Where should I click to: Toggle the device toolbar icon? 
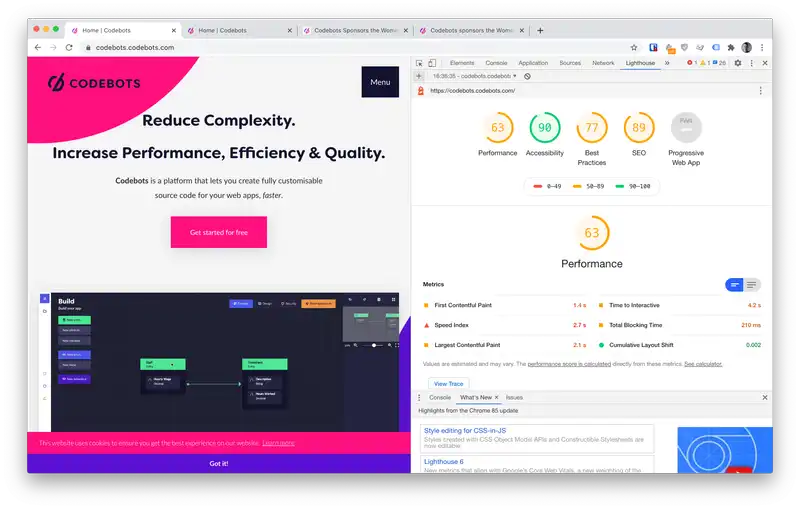tap(432, 63)
